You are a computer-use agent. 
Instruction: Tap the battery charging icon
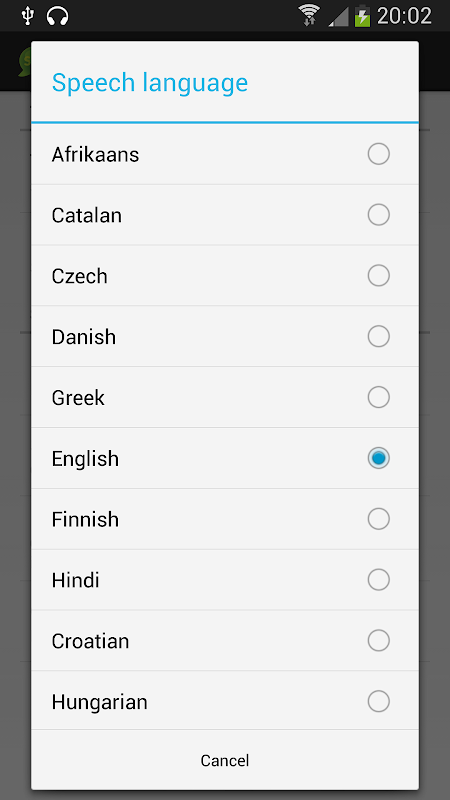click(362, 15)
